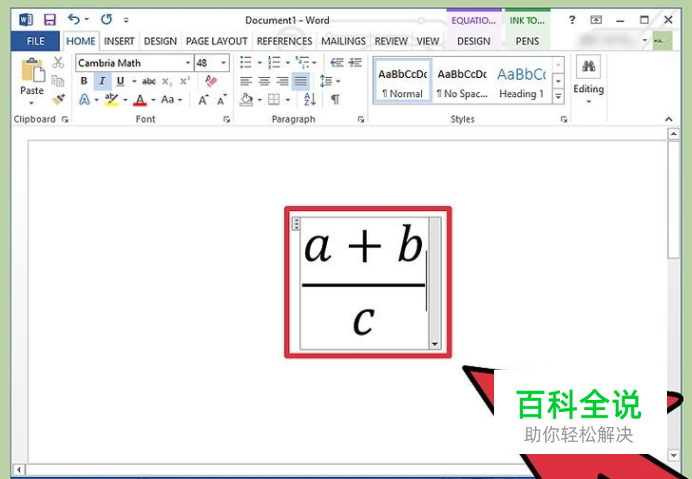Undo the last action

(x=74, y=19)
